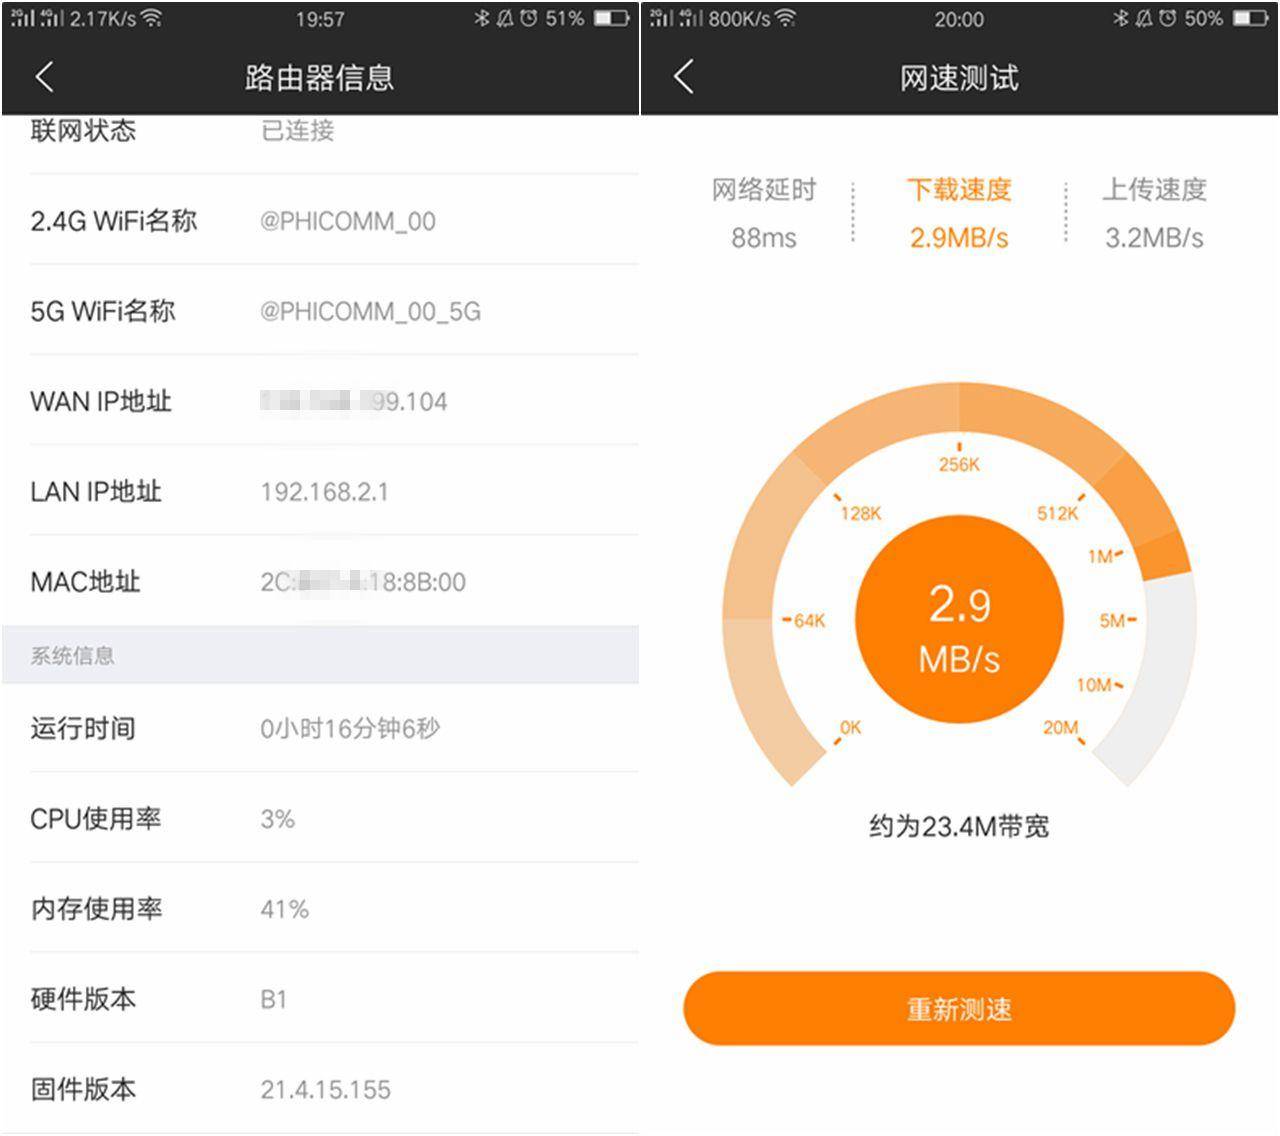Tap the 88ms latency value
This screenshot has height=1136, width=1280.
point(764,237)
